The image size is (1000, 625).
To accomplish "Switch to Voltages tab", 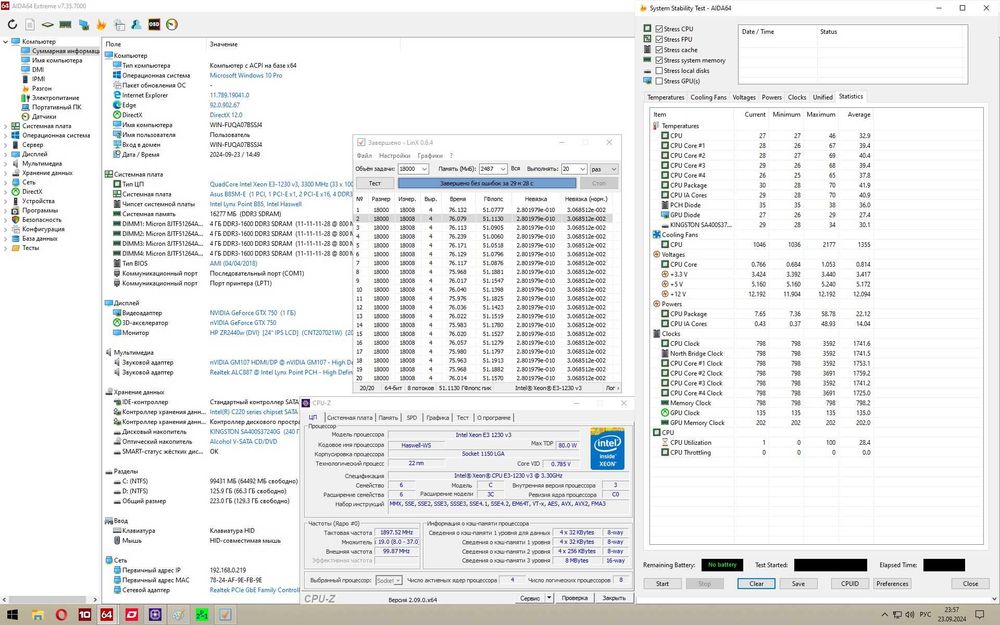I will click(x=744, y=98).
